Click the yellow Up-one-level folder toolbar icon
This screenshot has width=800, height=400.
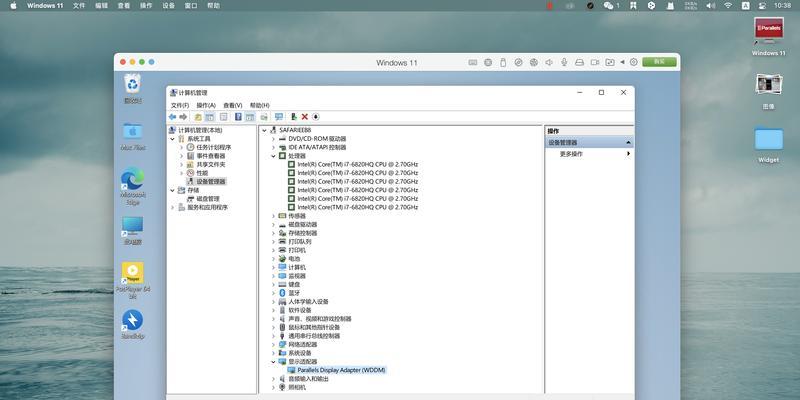198,117
